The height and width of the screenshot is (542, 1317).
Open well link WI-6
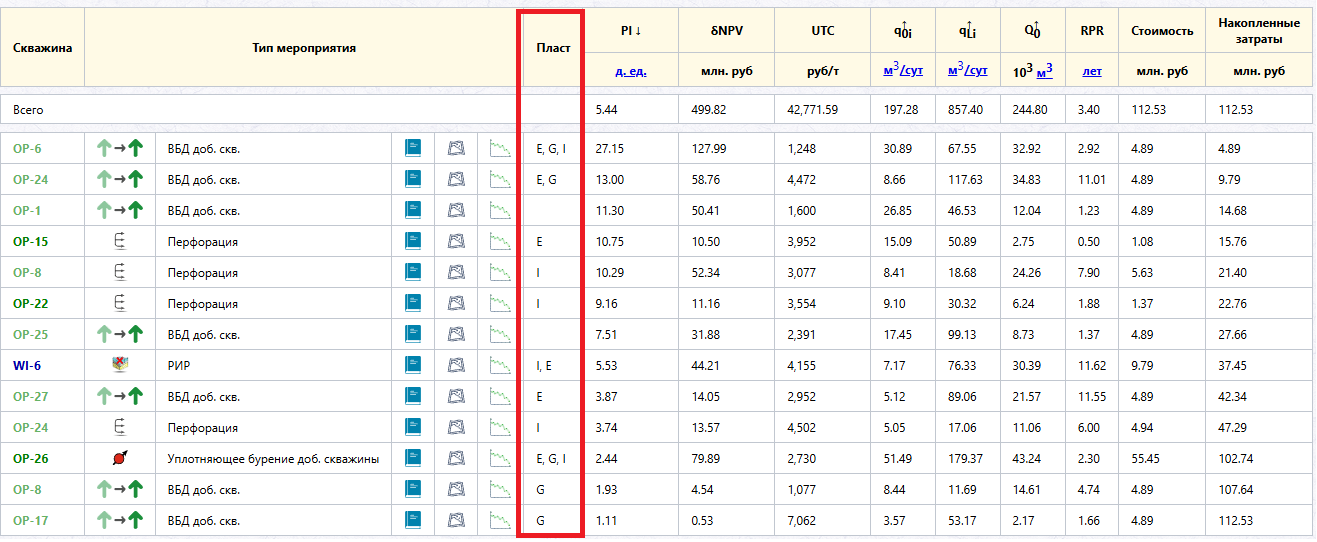[x=27, y=365]
